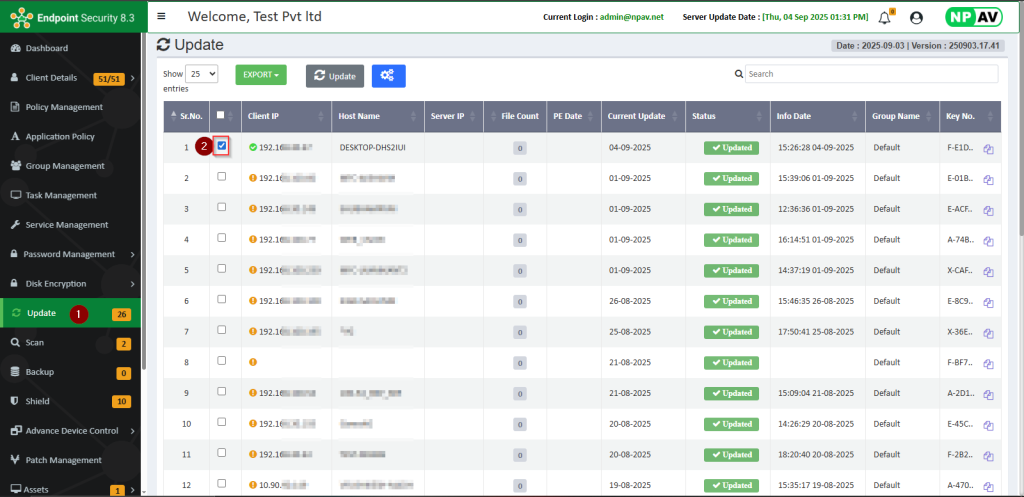Toggle the select-all checkbox in table header

coord(221,115)
